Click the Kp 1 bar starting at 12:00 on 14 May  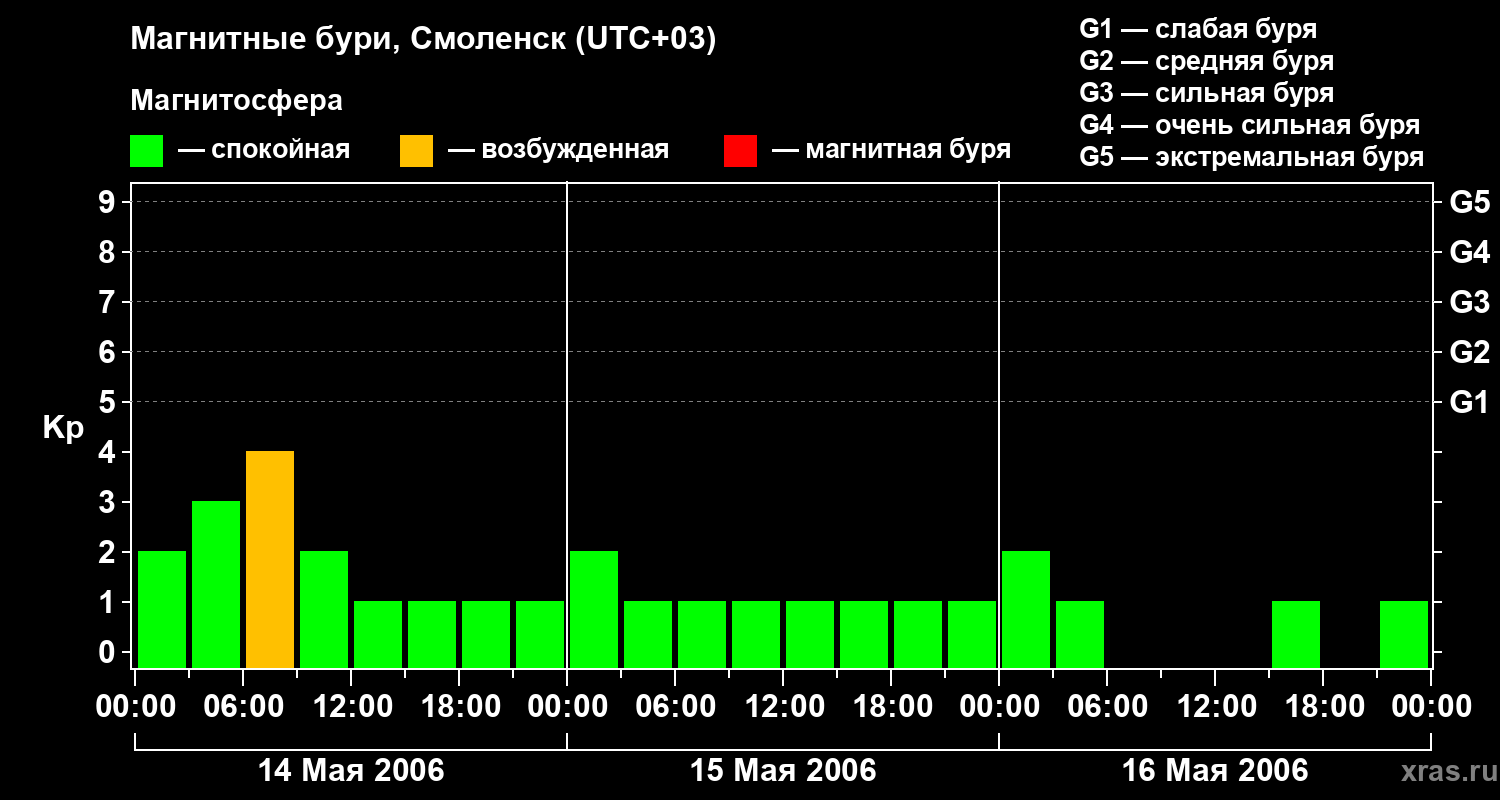pos(378,634)
